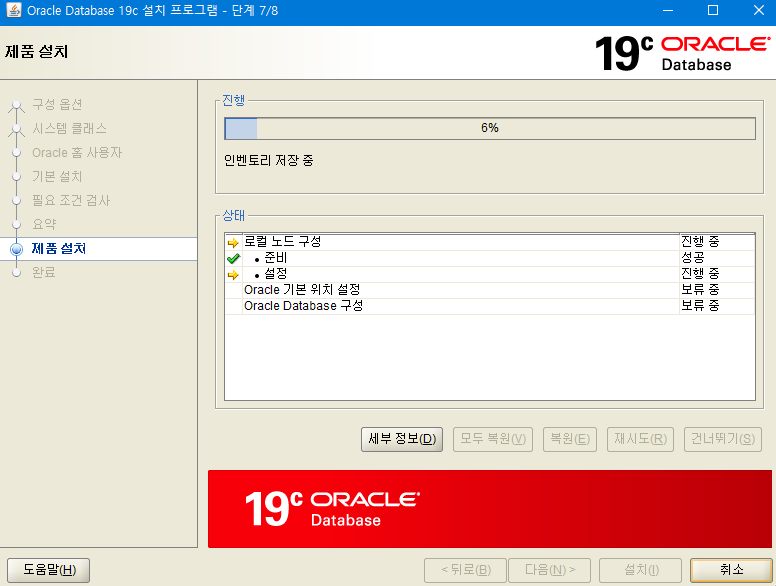776x586 pixels.
Task: Click the red Oracle 19c Database banner
Action: coord(489,509)
